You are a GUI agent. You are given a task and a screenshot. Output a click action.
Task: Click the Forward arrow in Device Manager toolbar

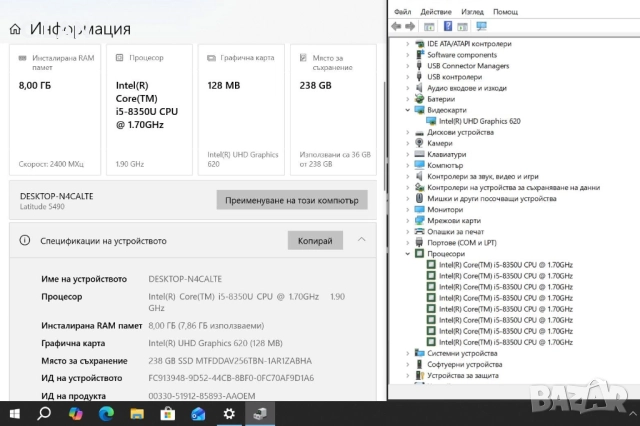[x=410, y=27]
